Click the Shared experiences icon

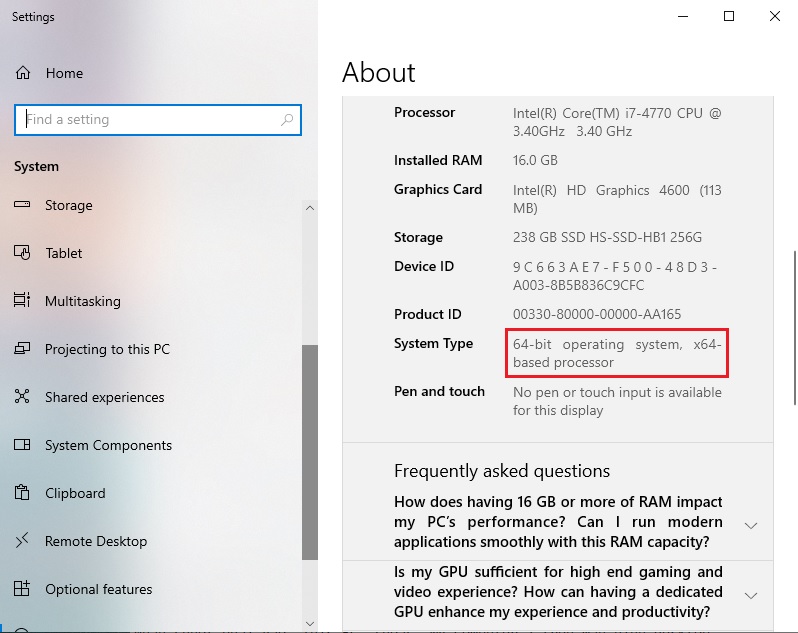pos(22,396)
